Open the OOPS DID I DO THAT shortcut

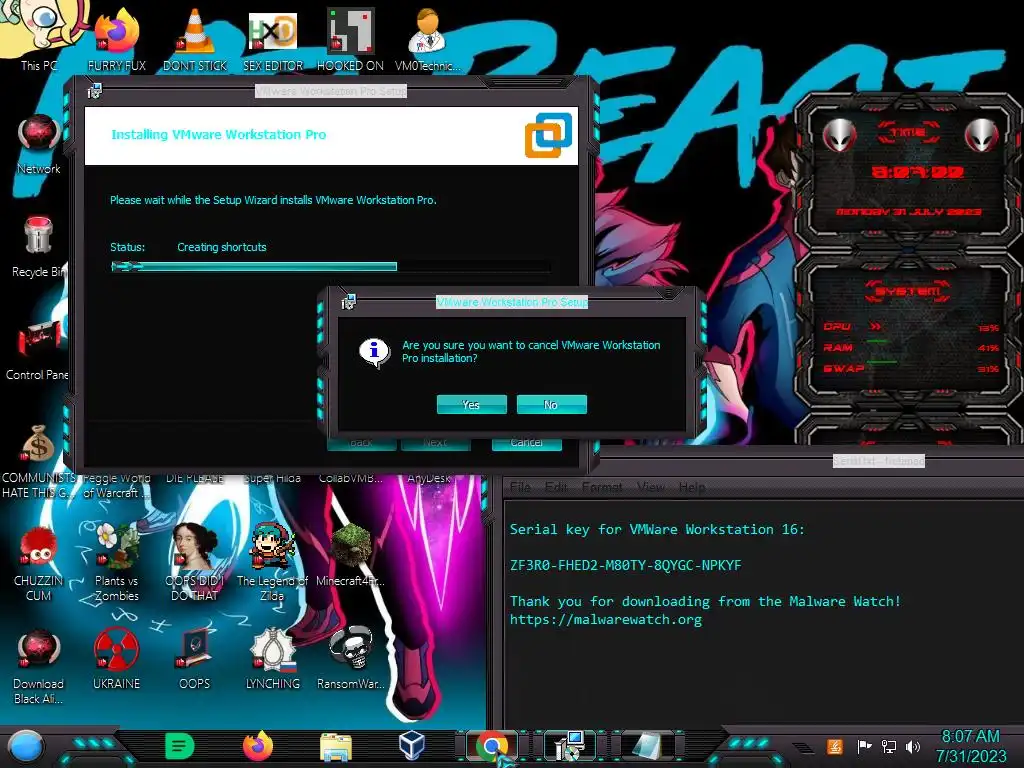(195, 564)
